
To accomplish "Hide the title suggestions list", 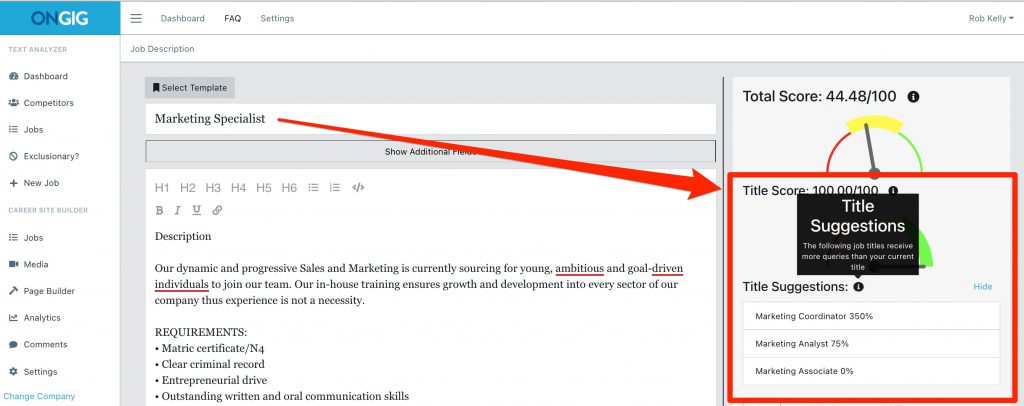I will tap(982, 287).
